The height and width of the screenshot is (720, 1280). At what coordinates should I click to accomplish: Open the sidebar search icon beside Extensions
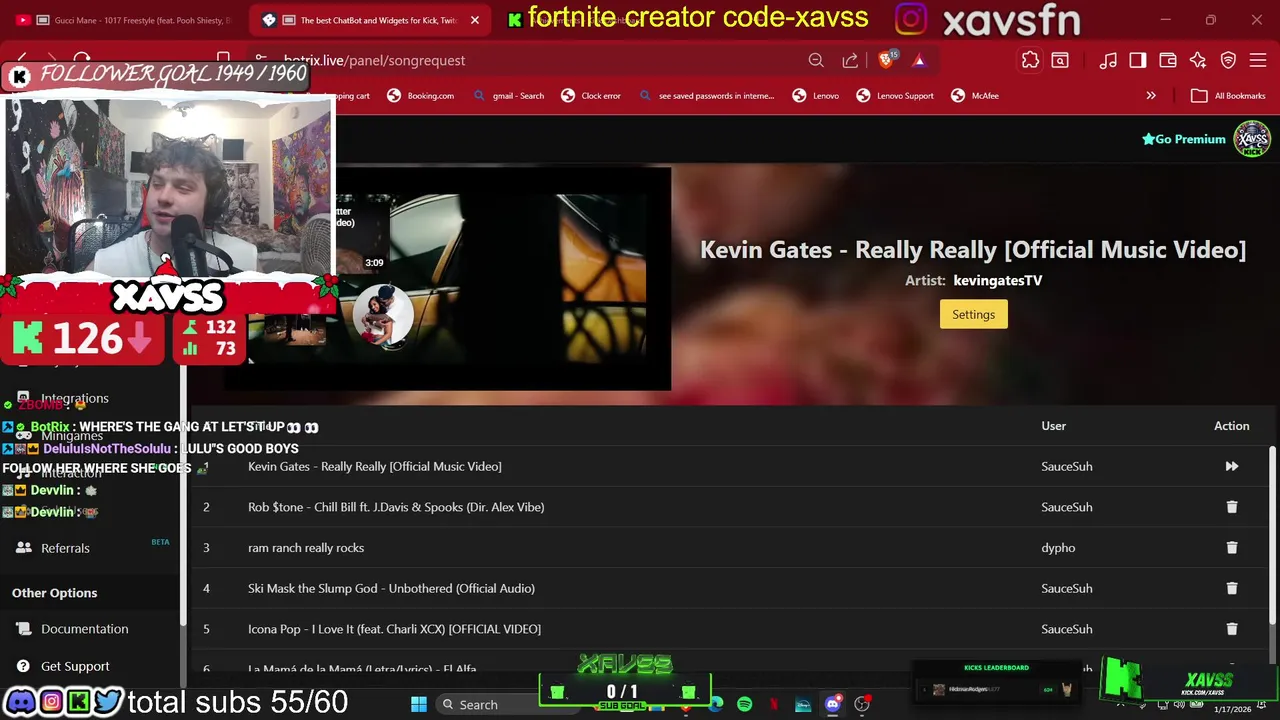pyautogui.click(x=1060, y=60)
